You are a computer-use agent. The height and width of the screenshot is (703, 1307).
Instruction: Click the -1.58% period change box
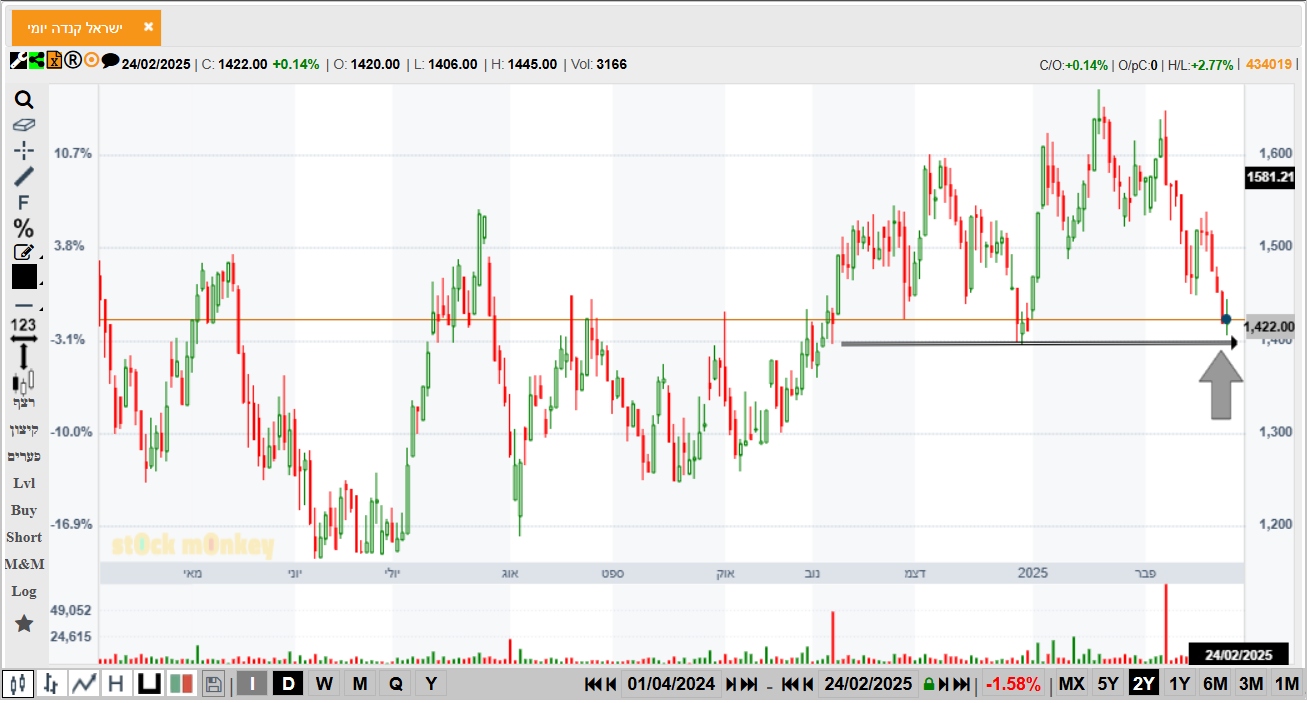(1014, 684)
